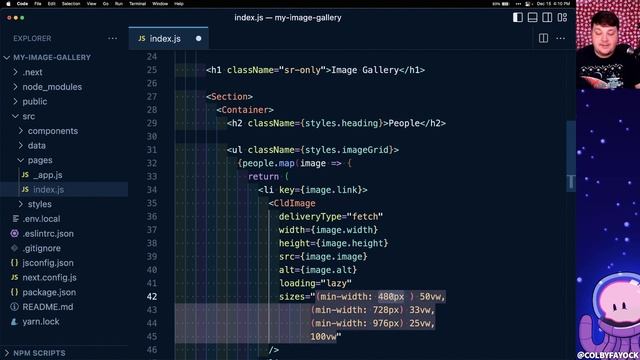Click loading="lazy" attribute

point(315,283)
